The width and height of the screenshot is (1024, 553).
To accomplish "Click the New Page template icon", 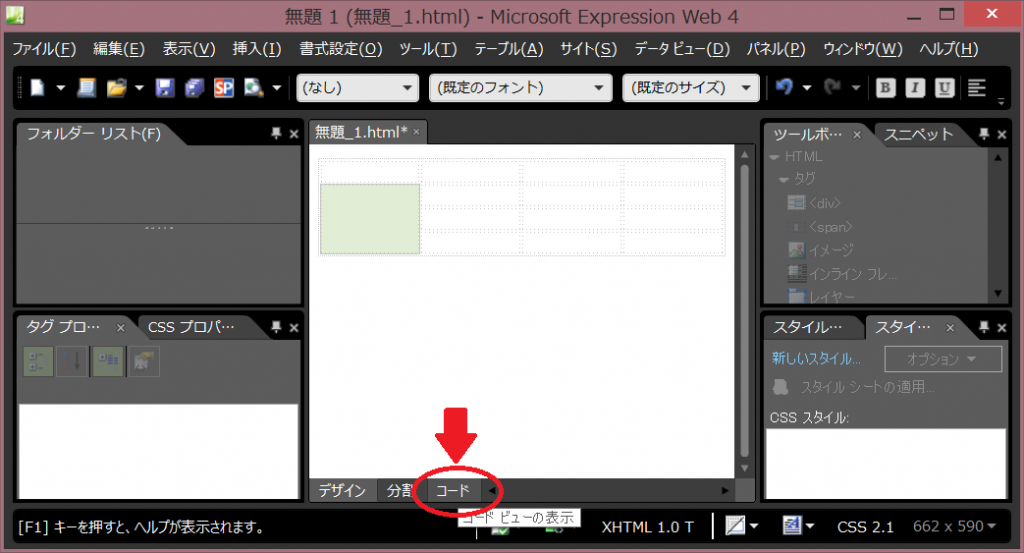I will click(87, 87).
